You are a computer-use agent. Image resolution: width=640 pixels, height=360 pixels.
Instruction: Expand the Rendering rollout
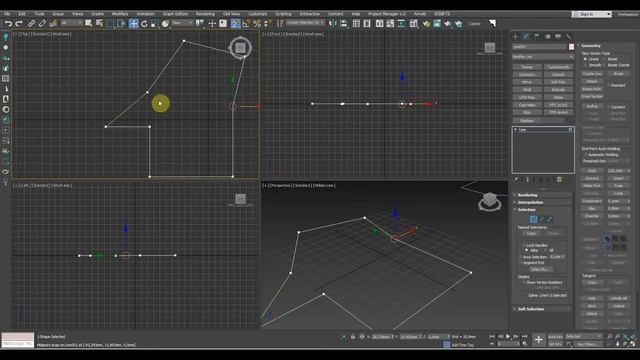542,195
